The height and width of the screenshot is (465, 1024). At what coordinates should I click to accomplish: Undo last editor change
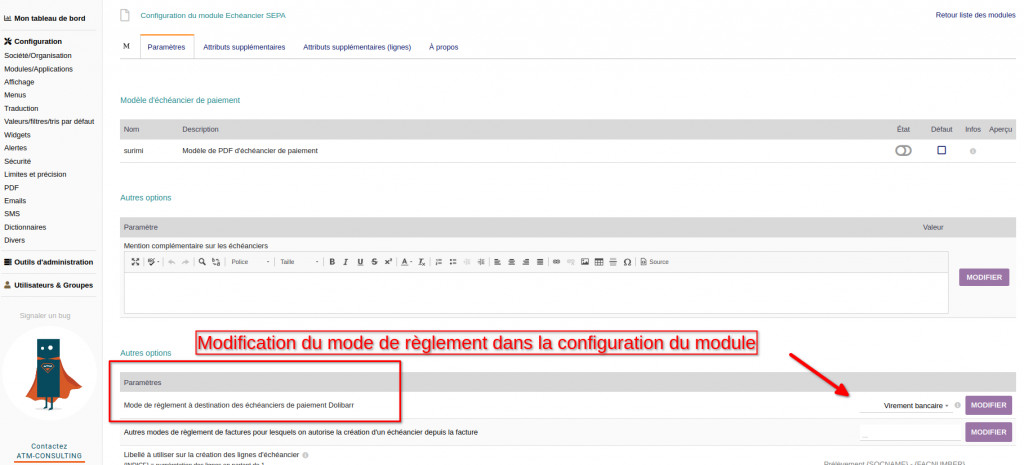point(172,262)
